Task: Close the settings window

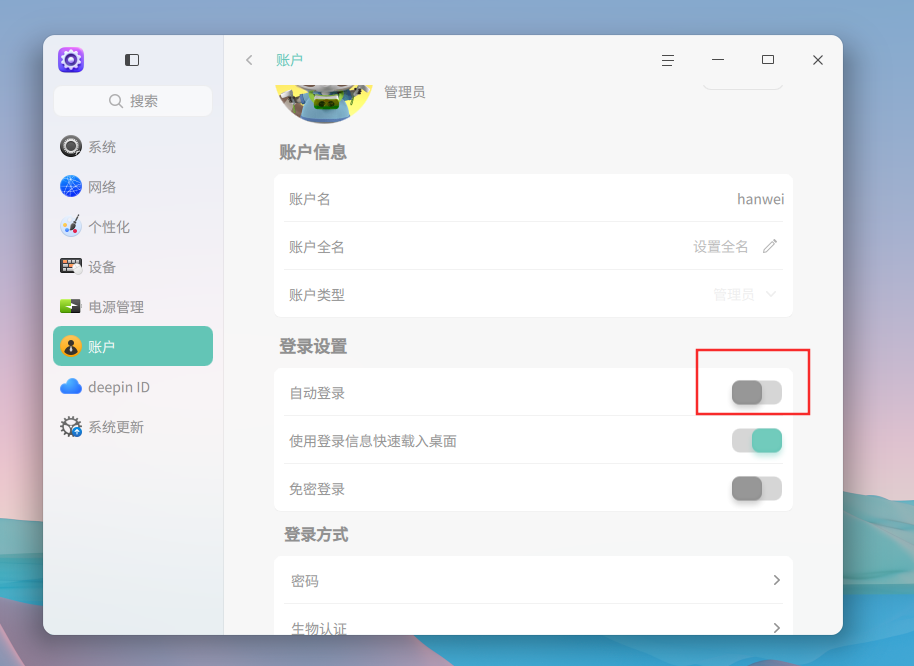Action: 818,60
